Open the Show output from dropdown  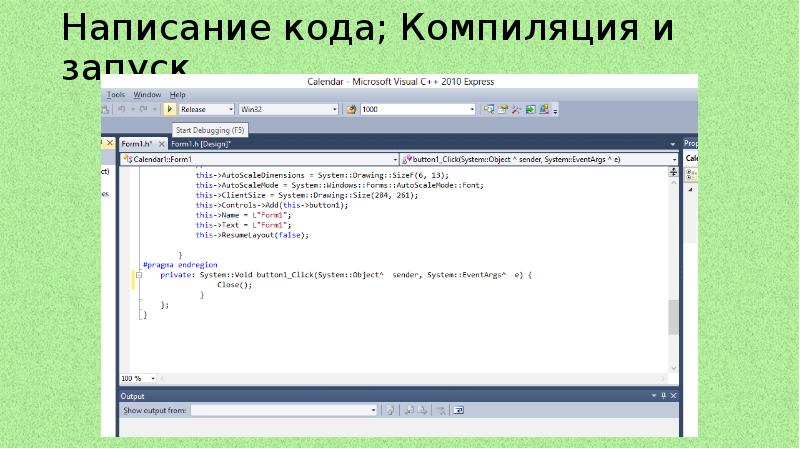(373, 410)
